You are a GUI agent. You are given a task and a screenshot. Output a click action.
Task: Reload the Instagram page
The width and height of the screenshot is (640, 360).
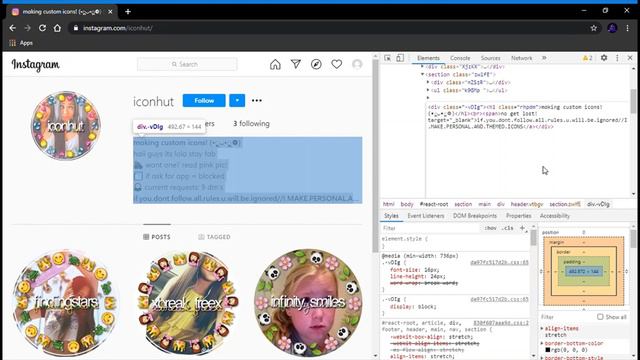42,28
